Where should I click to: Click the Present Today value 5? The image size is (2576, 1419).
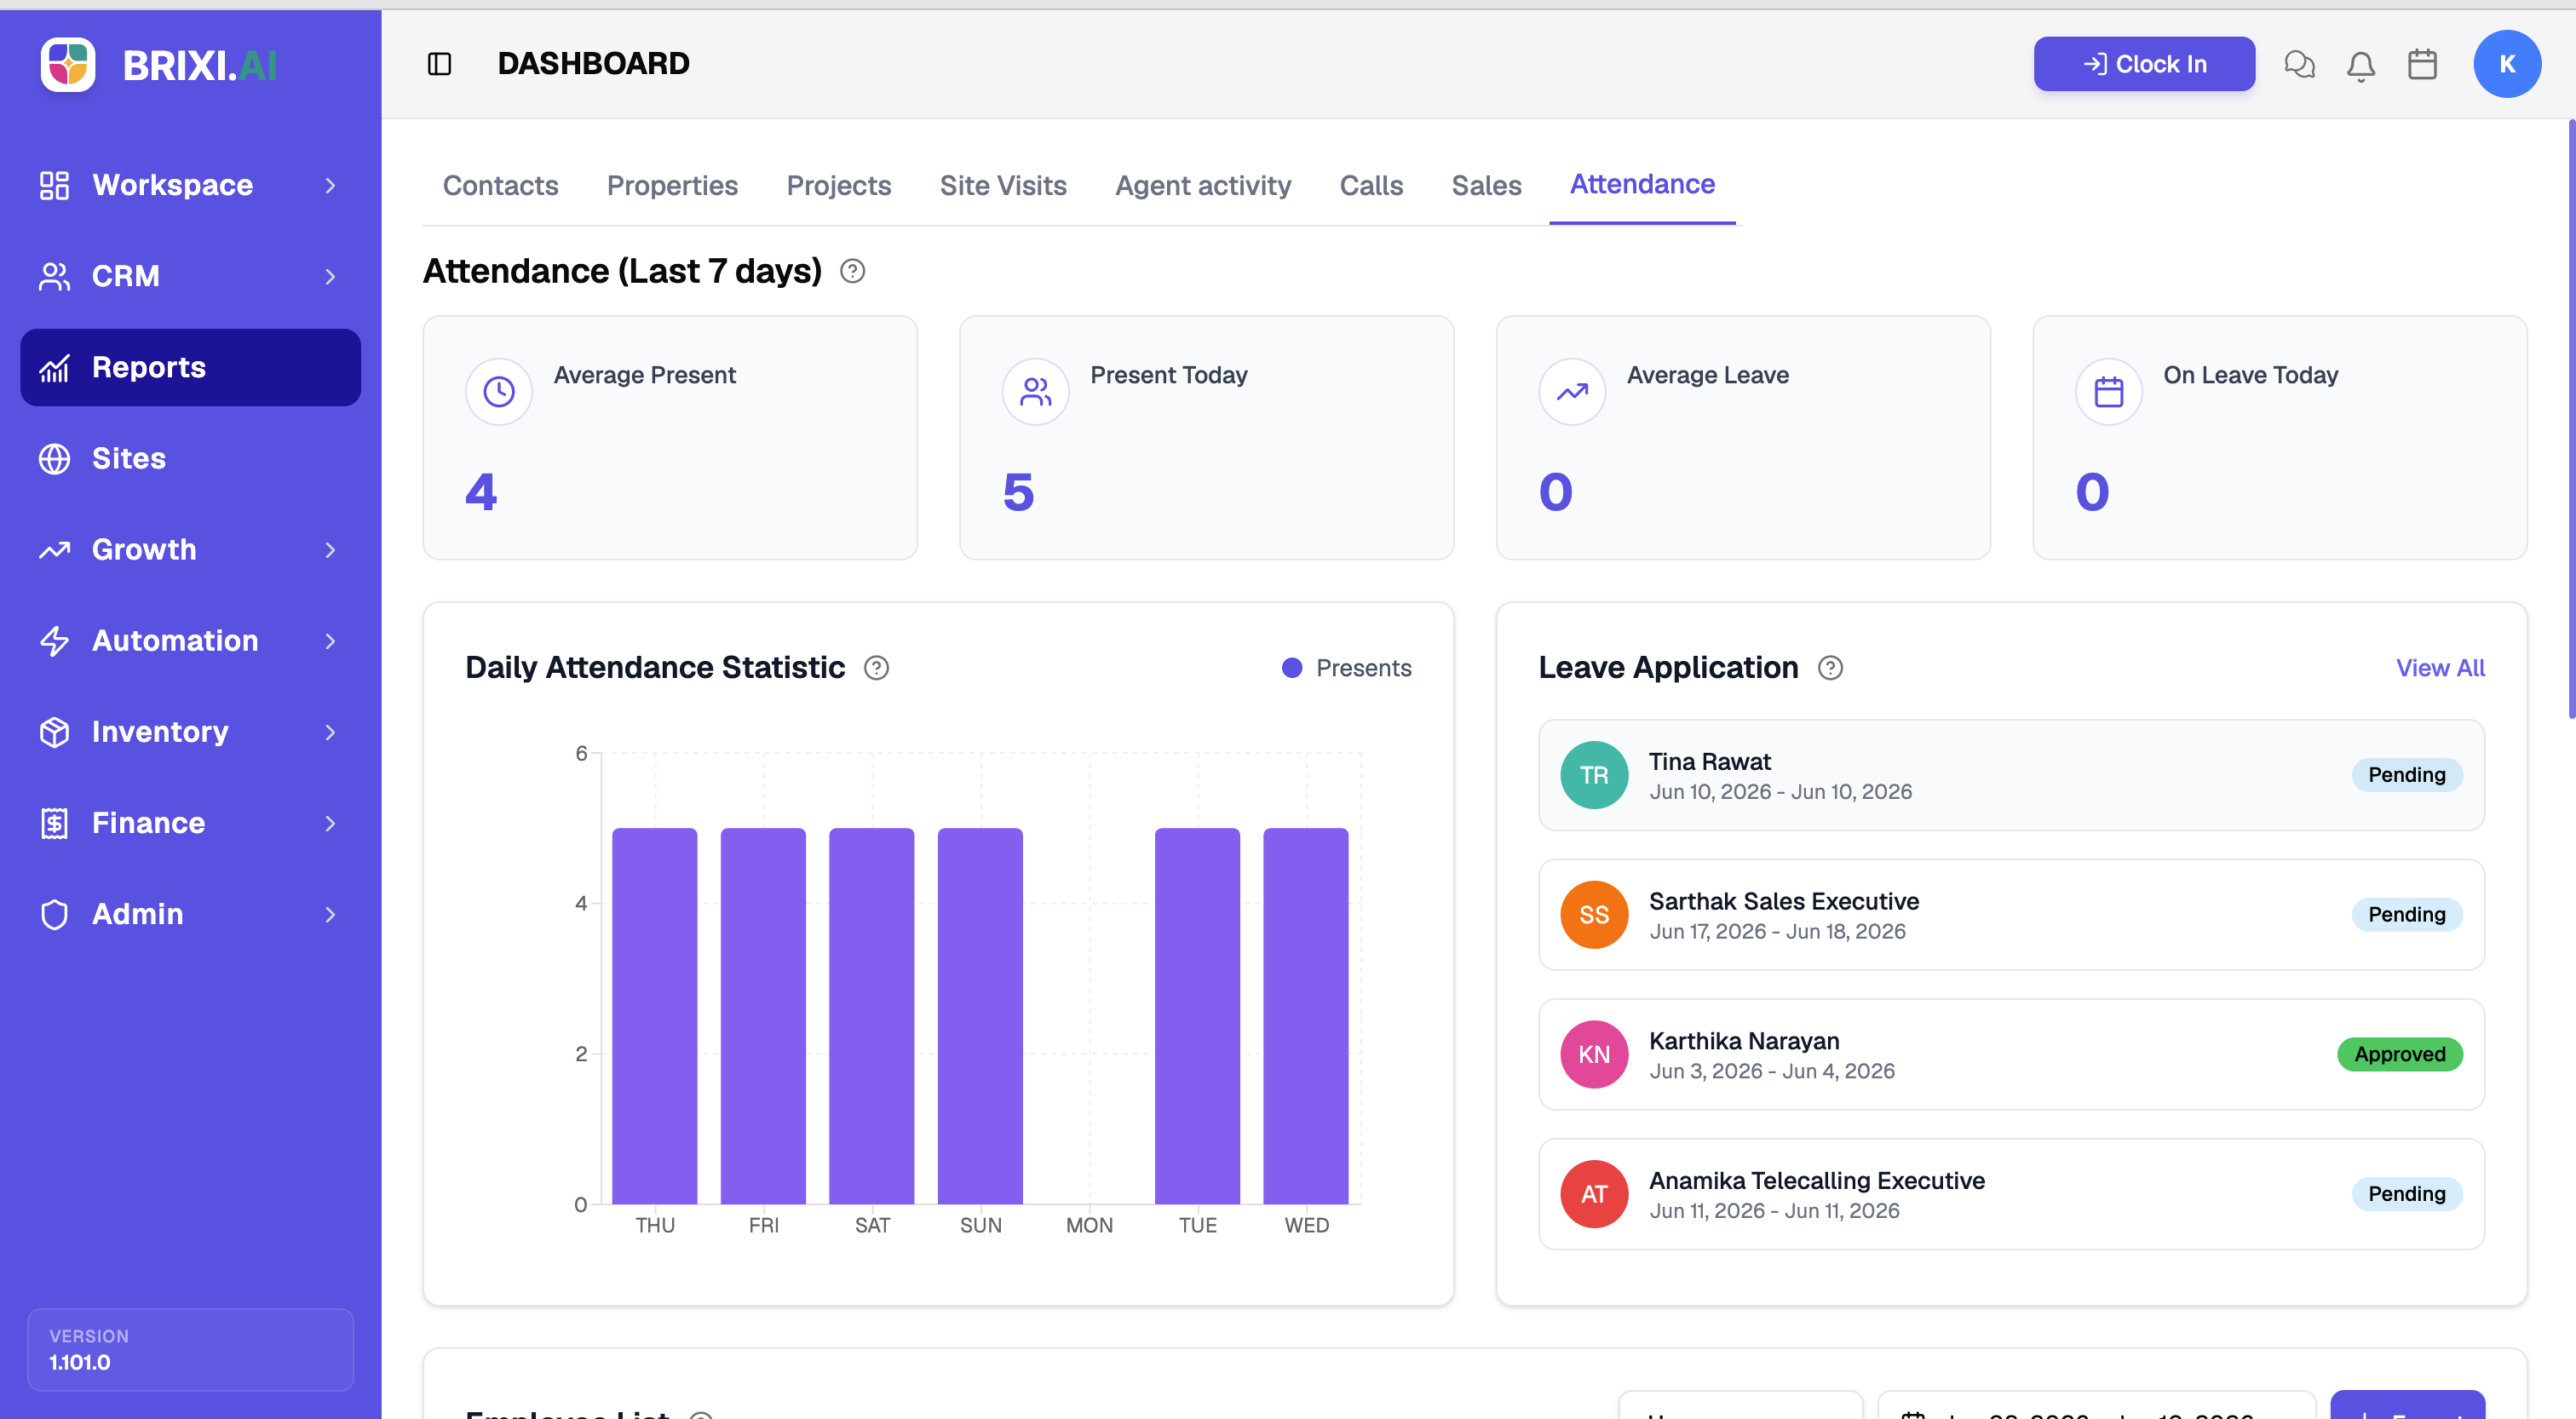[x=1018, y=492]
